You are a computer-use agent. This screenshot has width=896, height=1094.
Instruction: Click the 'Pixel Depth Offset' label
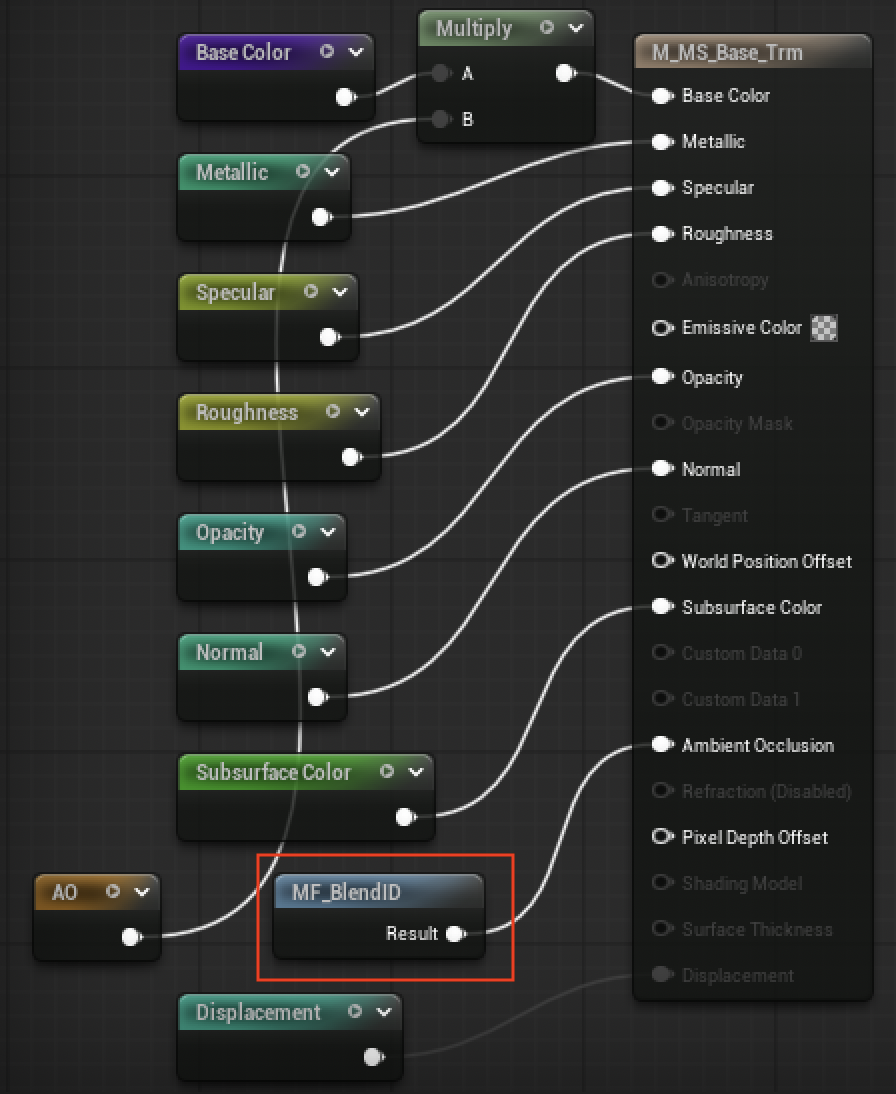coord(755,837)
